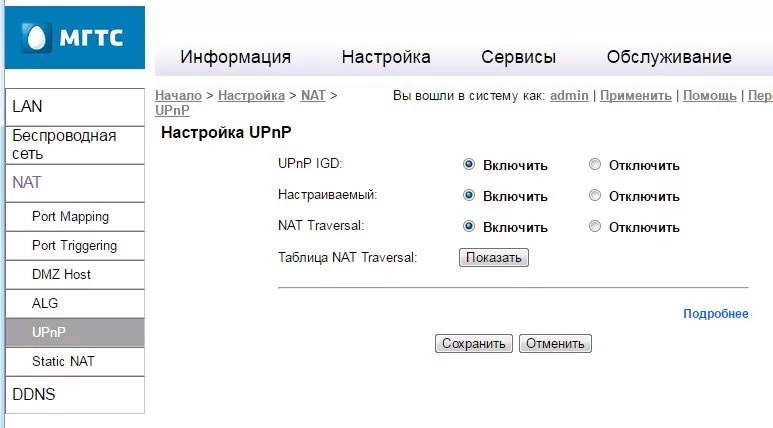Click the Отменить button
This screenshot has height=428, width=773.
pos(555,343)
